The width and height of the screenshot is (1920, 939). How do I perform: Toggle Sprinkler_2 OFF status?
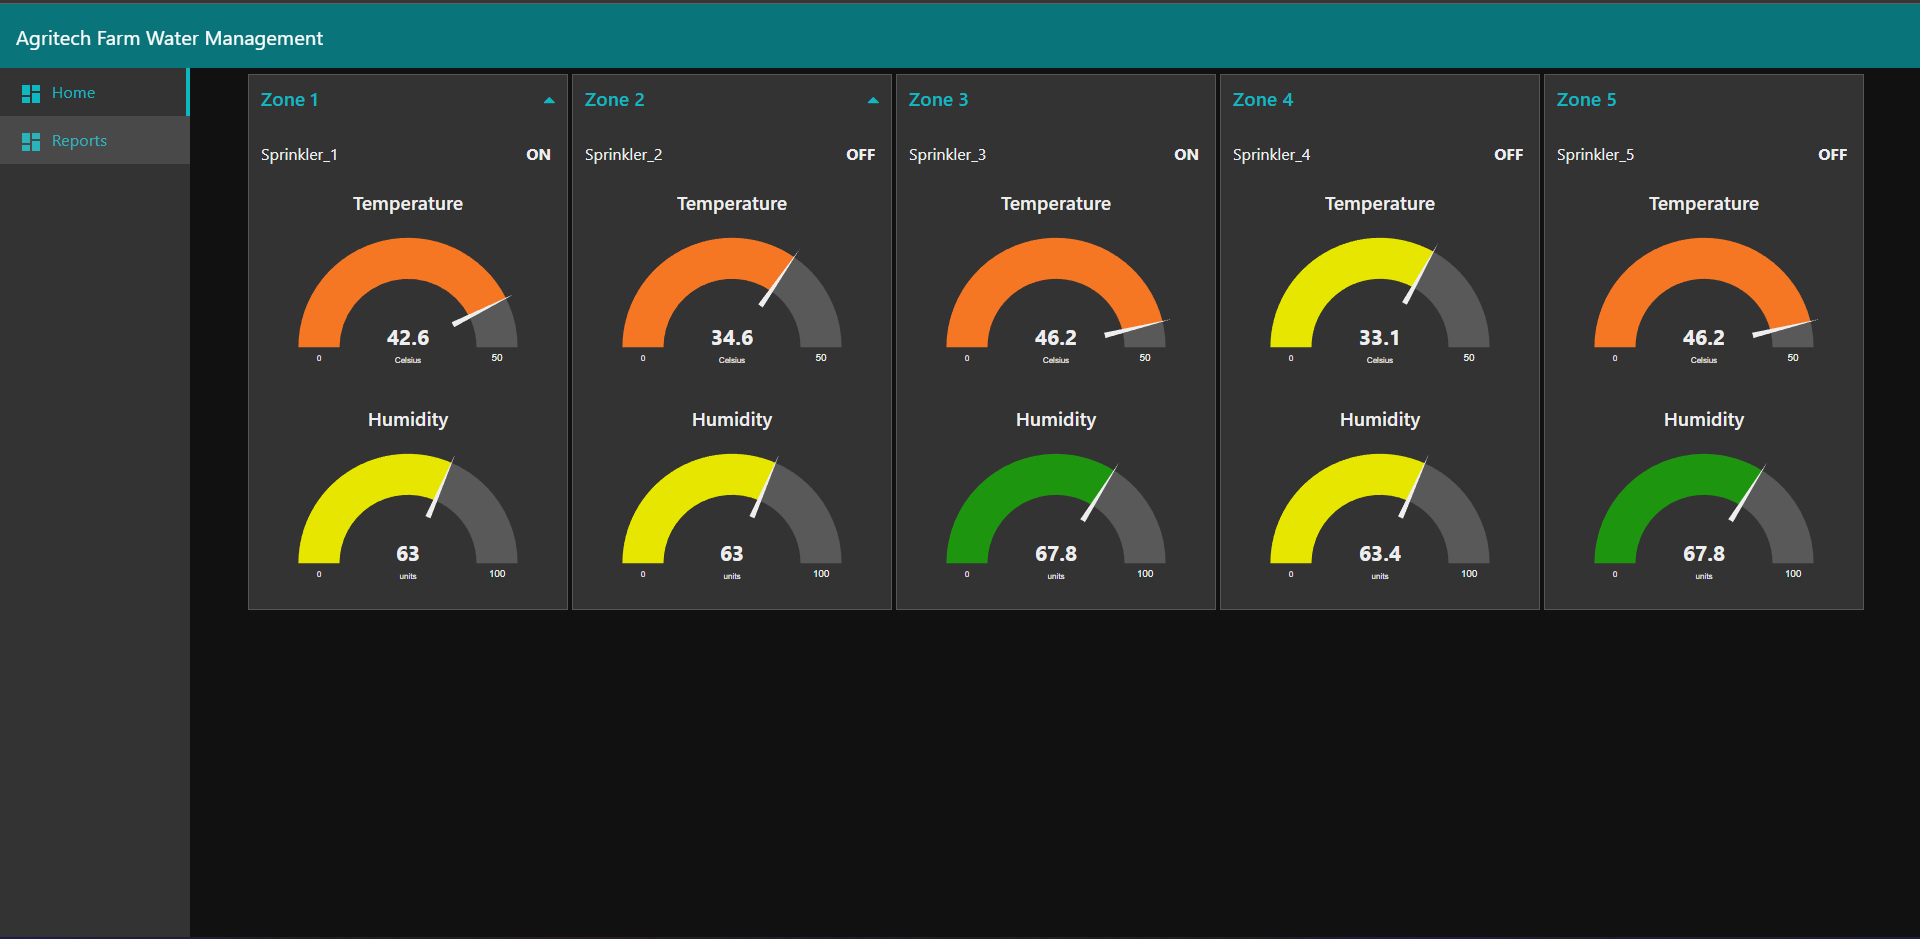860,154
